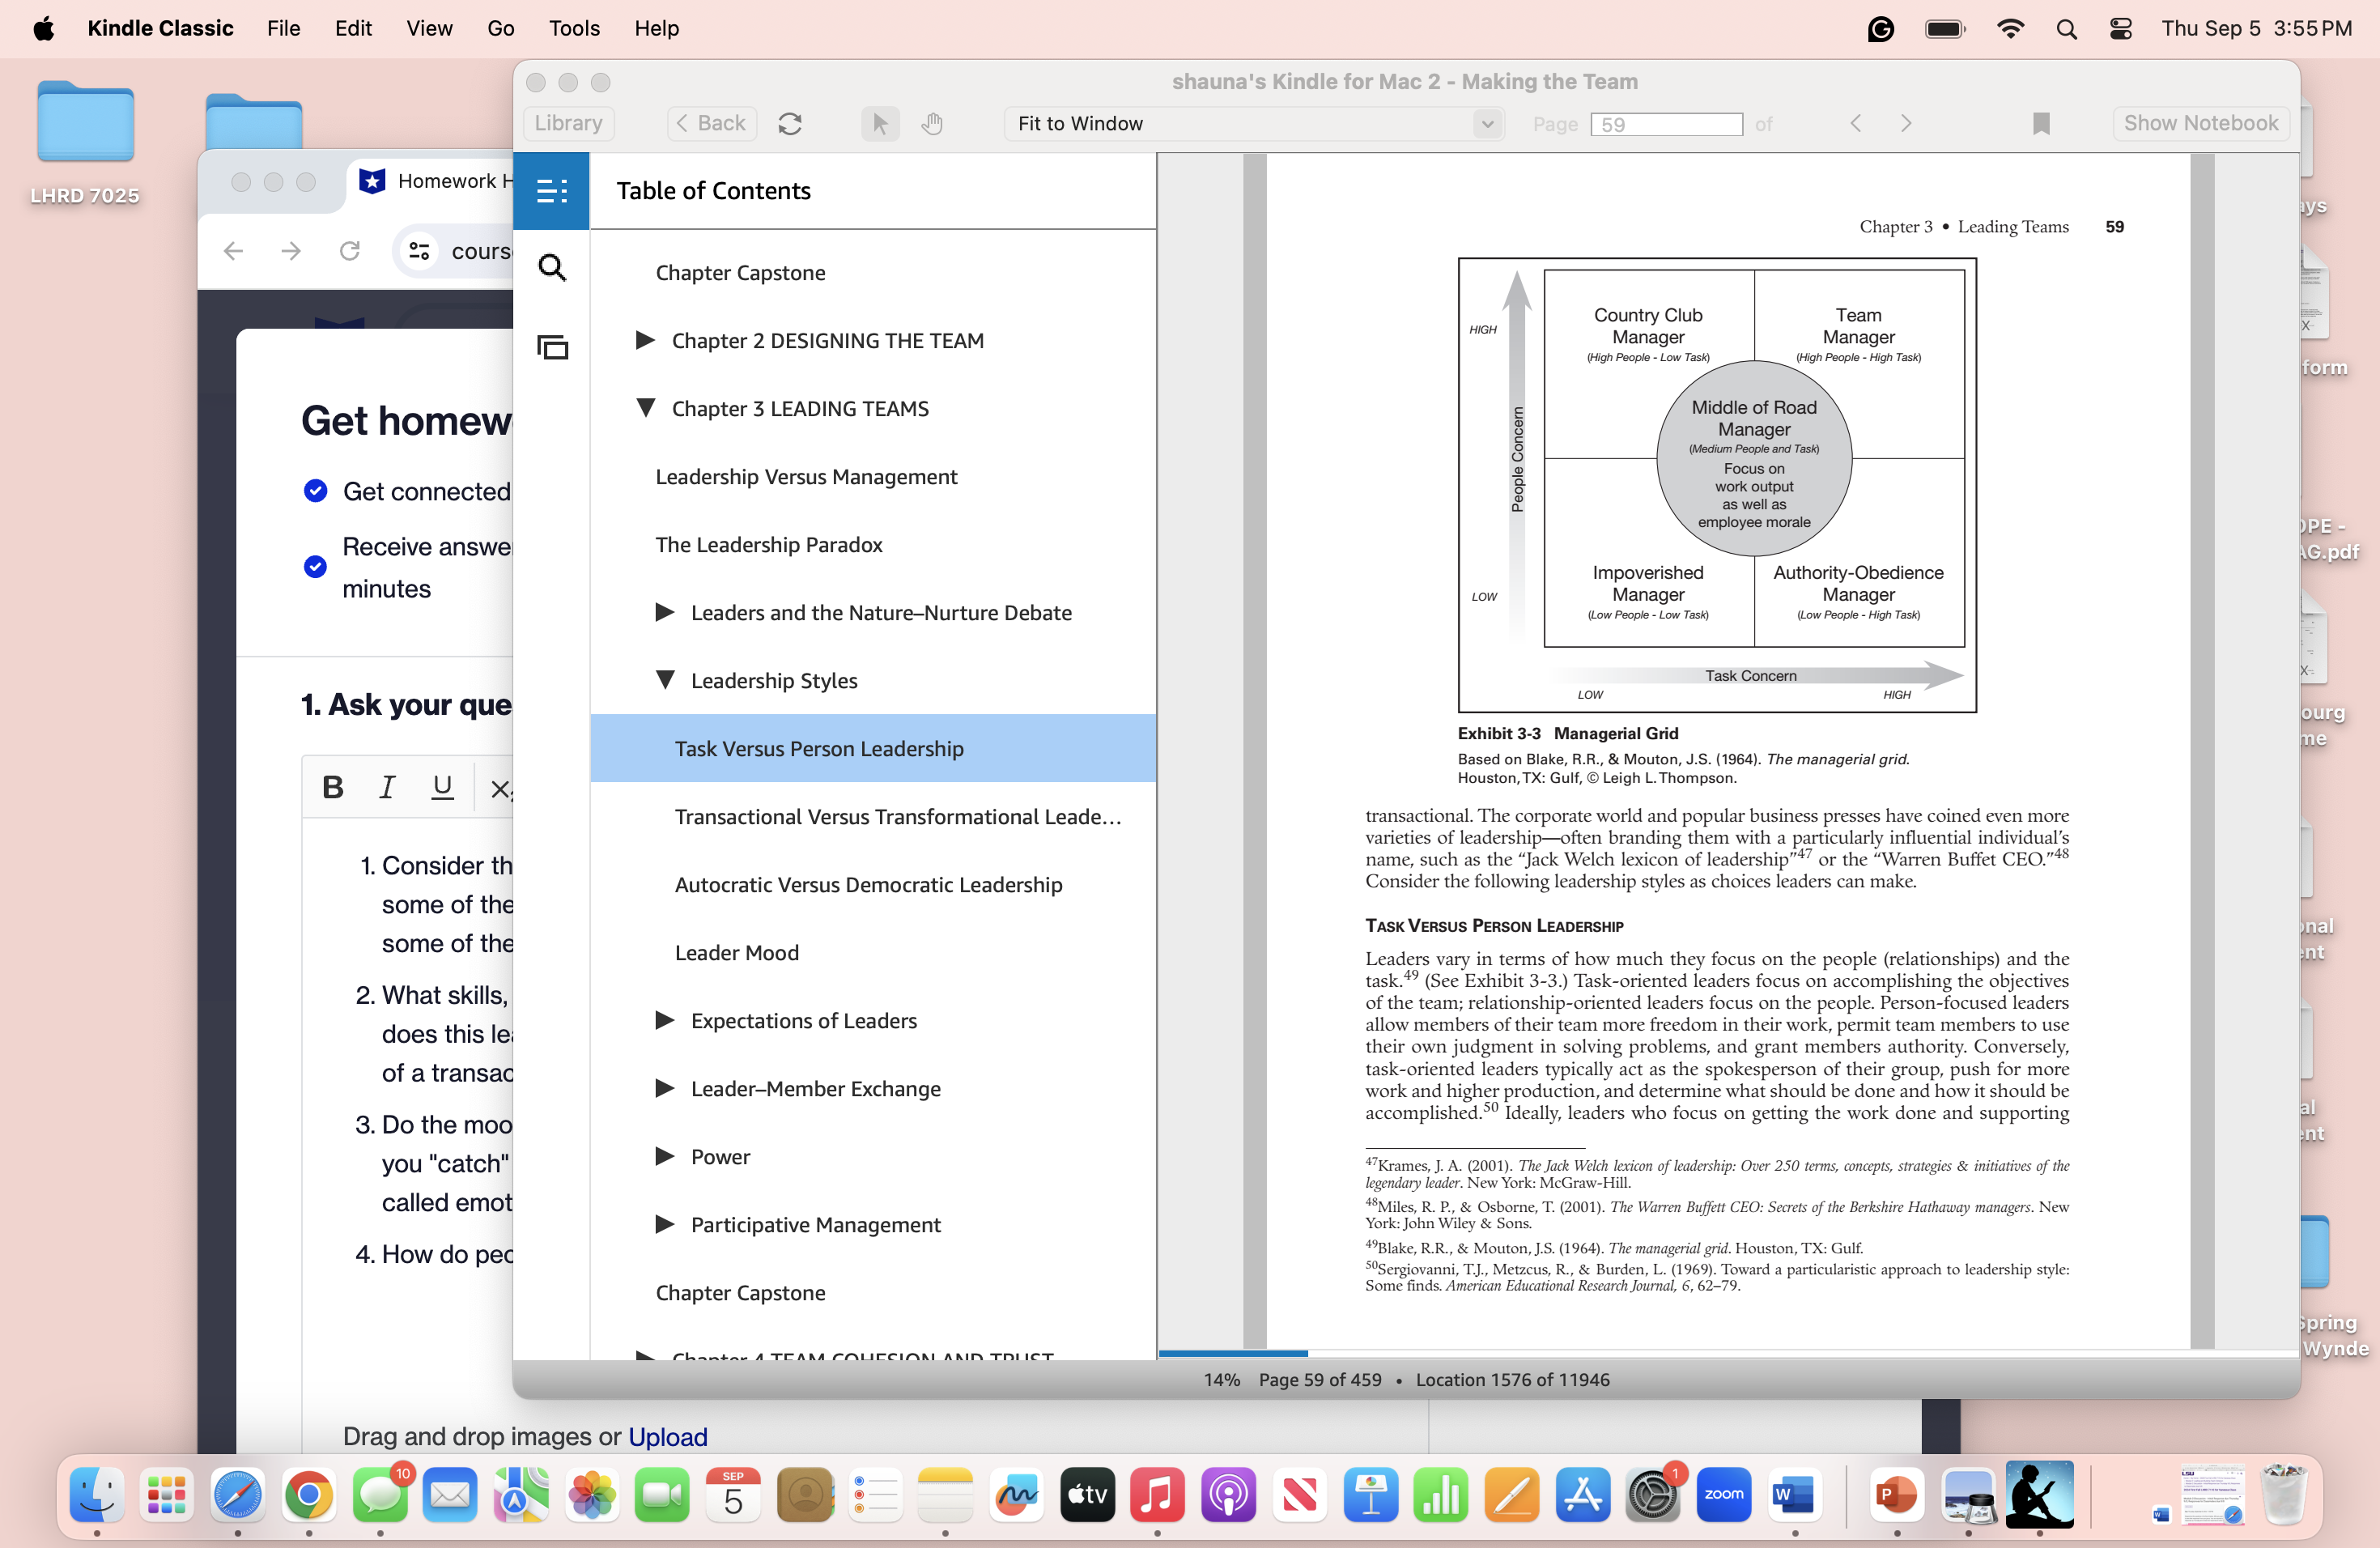This screenshot has width=2380, height=1548.
Task: Click the Library button in toolbar
Action: (x=567, y=123)
